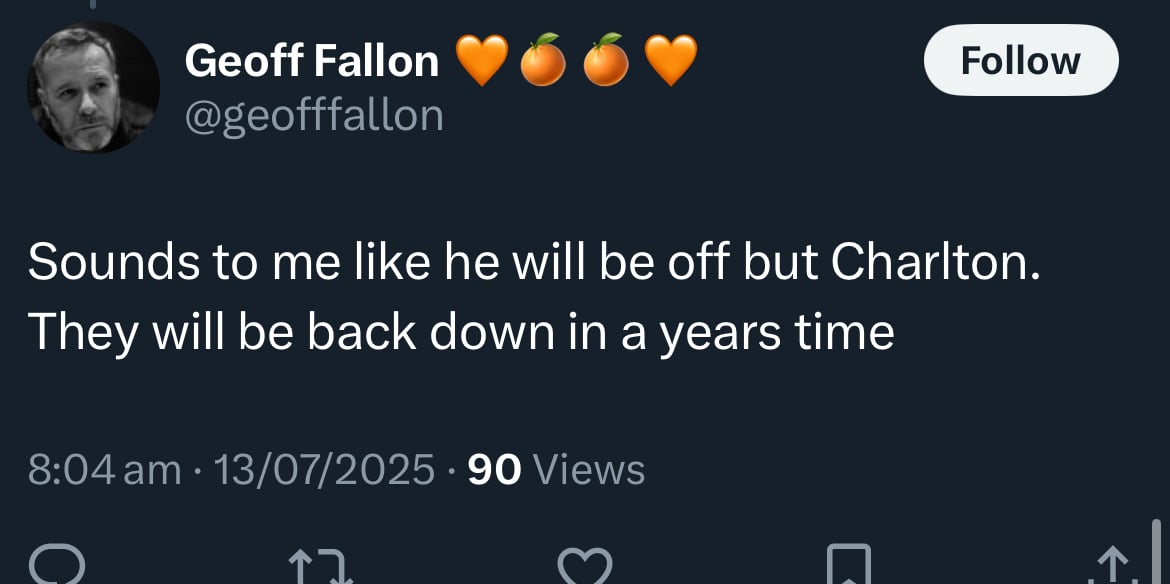
Task: Click the 8:04 am timestamp
Action: coord(104,470)
